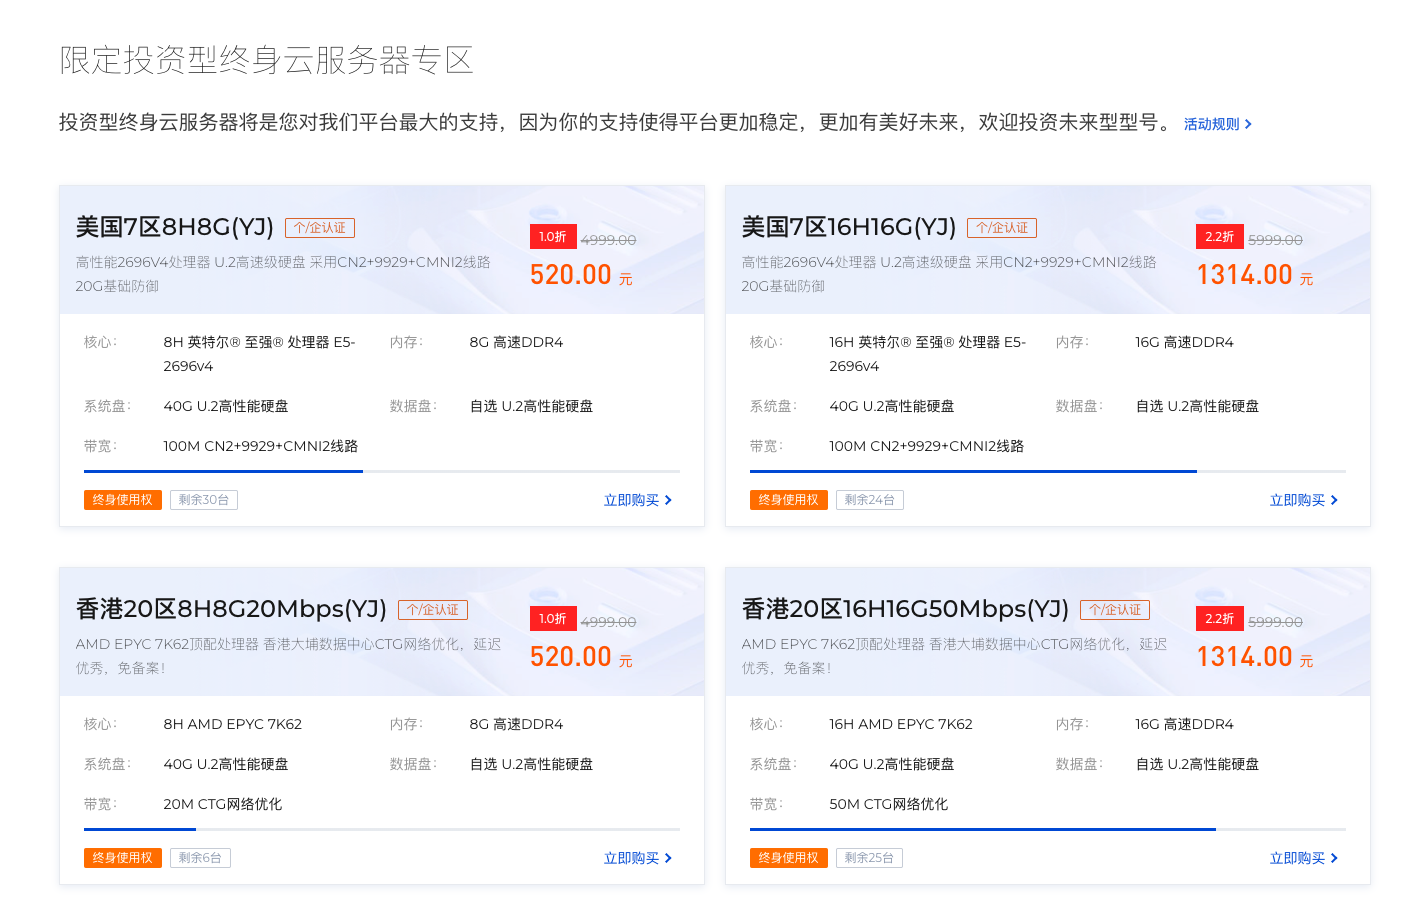The width and height of the screenshot is (1417, 924).
Task: Open the 美国7区8H8G(YJ) product title
Action: click(x=175, y=227)
